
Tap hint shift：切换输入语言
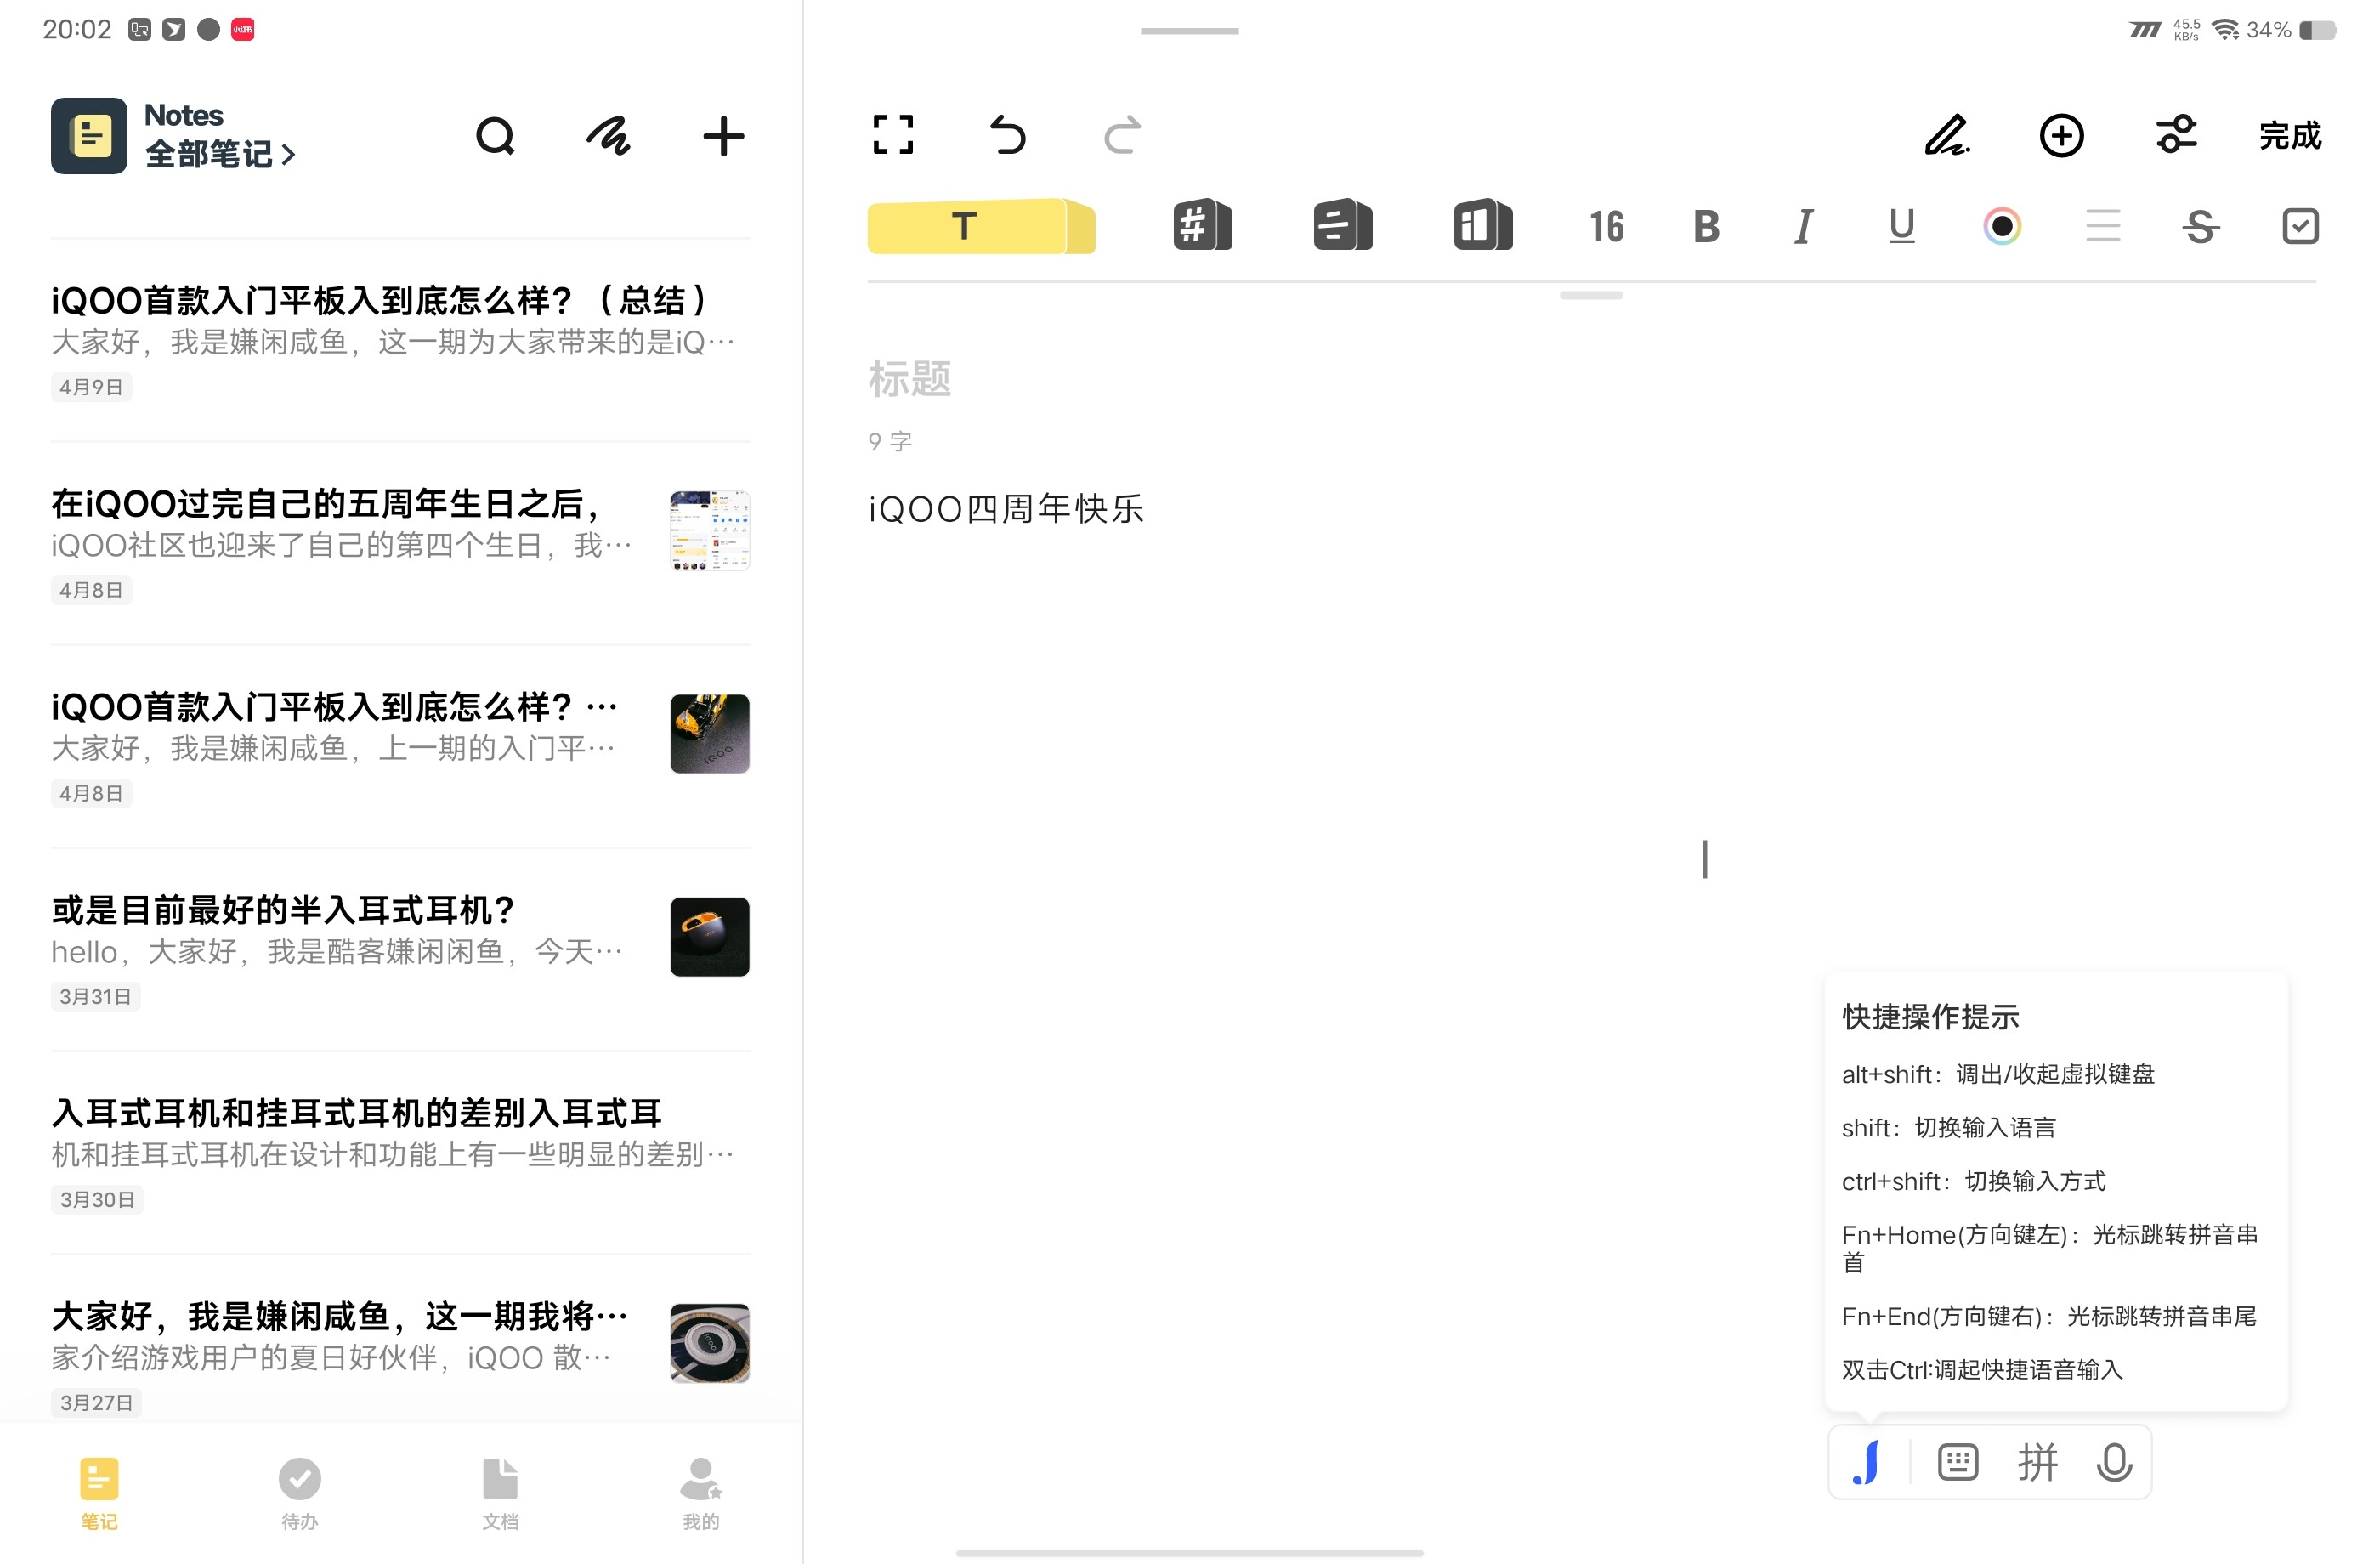pos(1948,1128)
